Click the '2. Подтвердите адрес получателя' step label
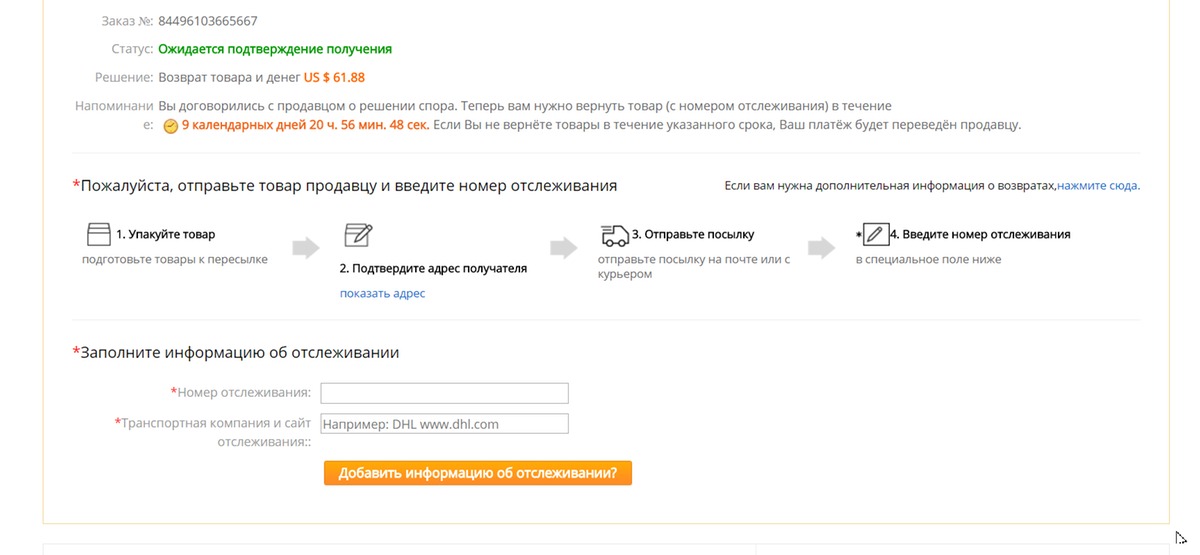This screenshot has width=1200, height=555. click(x=433, y=269)
